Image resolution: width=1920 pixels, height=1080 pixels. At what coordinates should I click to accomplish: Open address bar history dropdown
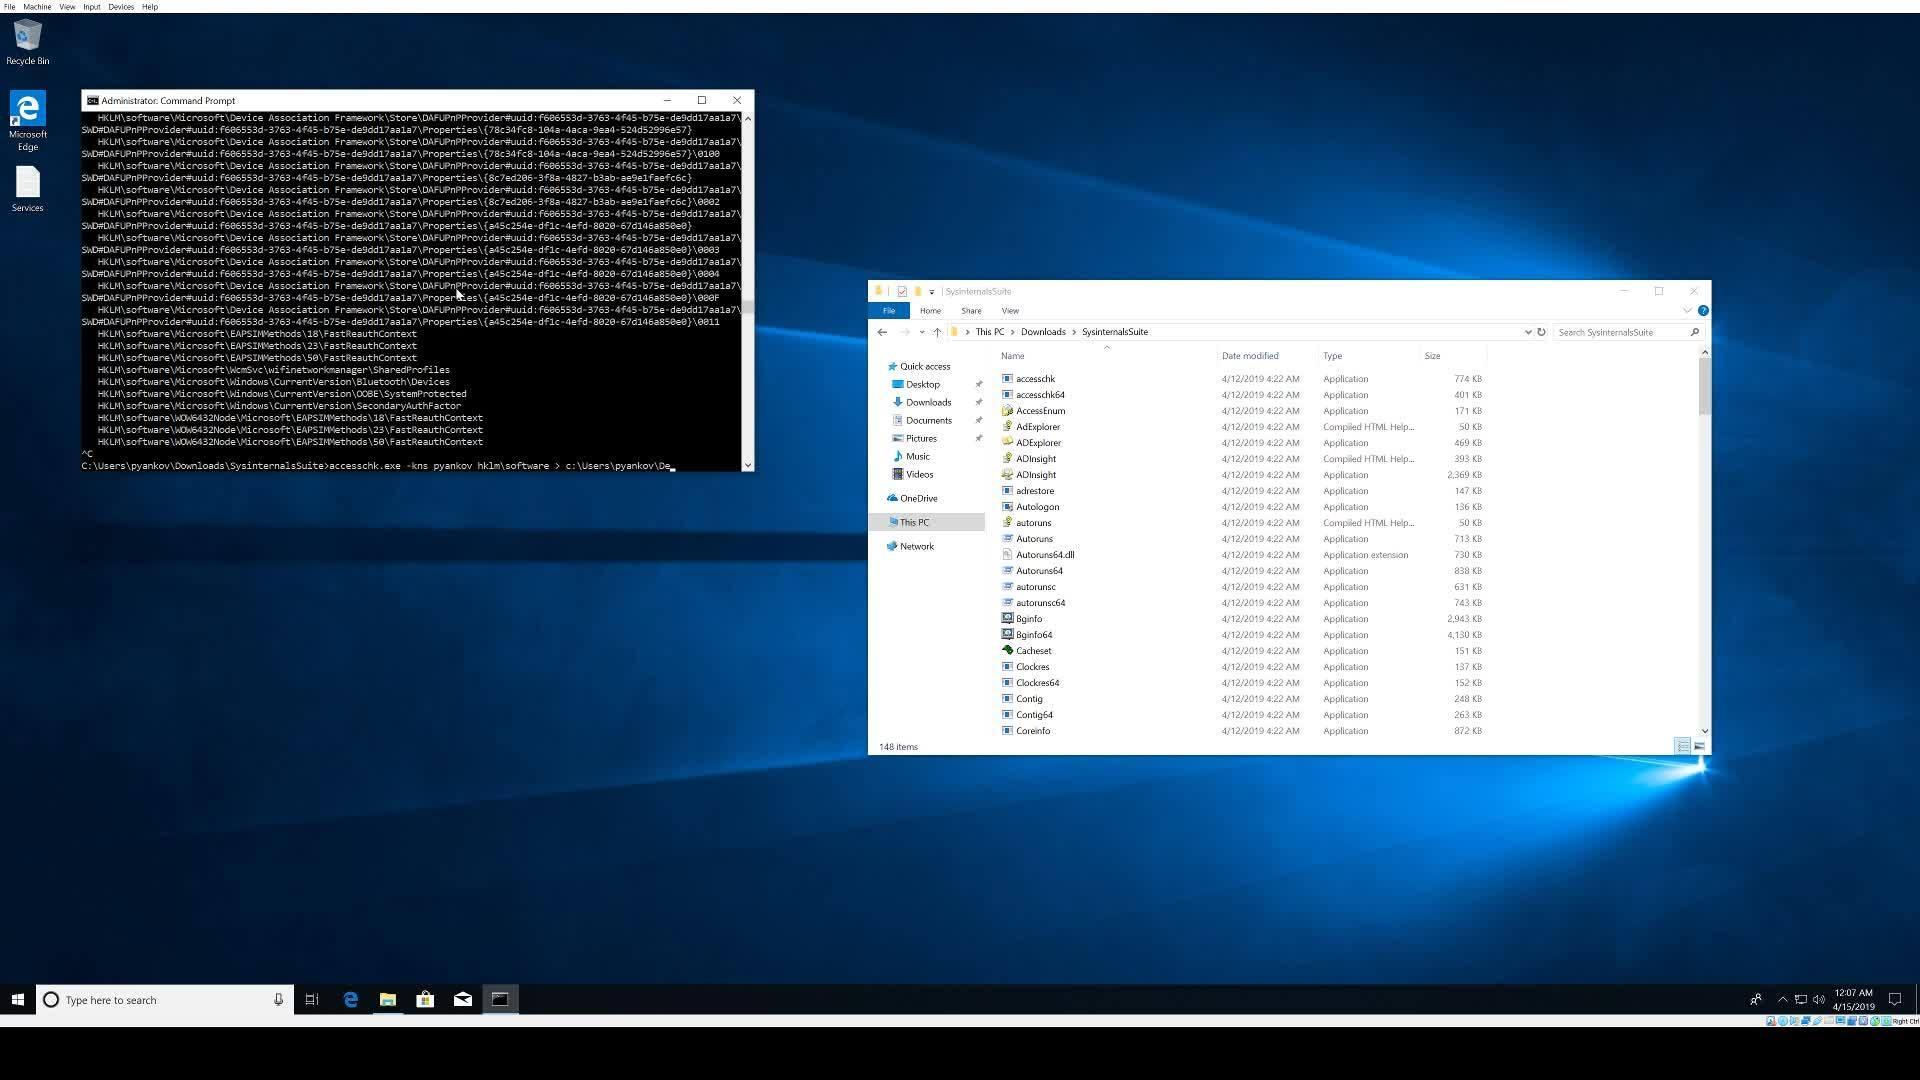coord(1527,332)
